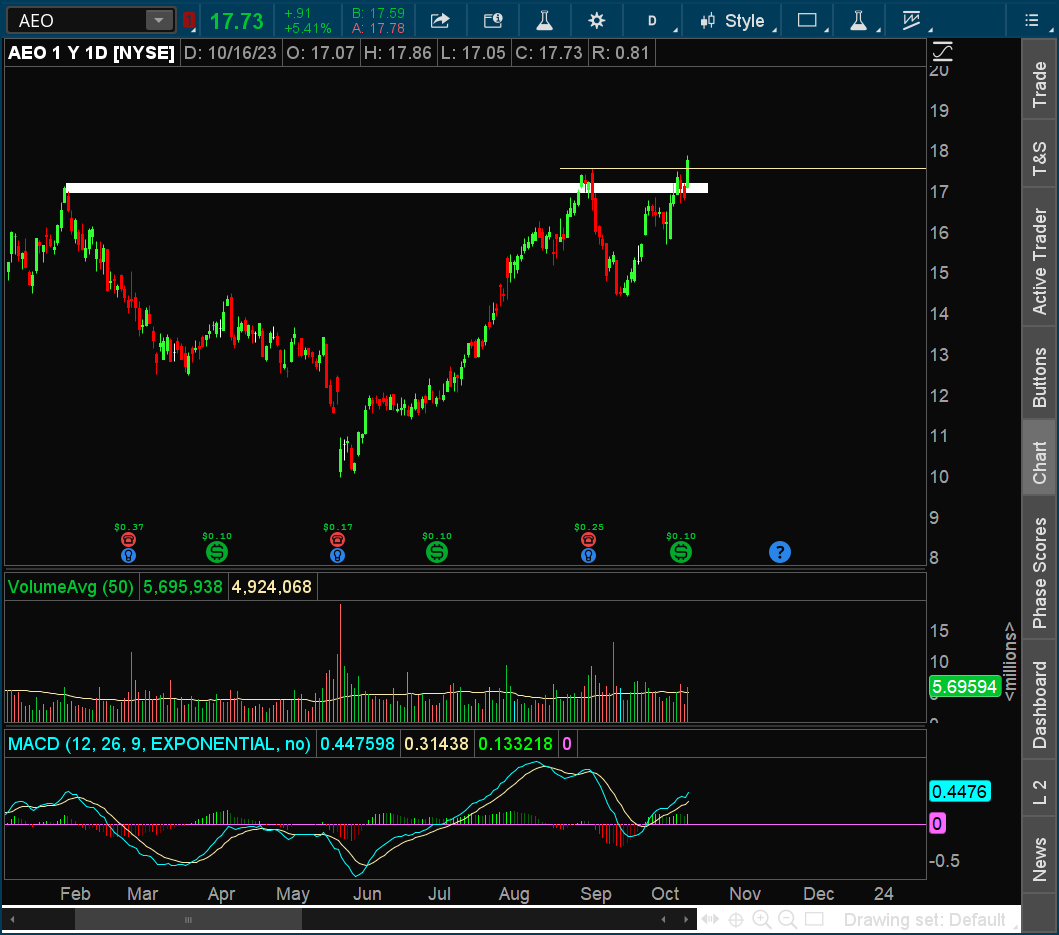Screen dimensions: 1059x935
Task: Open chart settings gear
Action: [596, 21]
